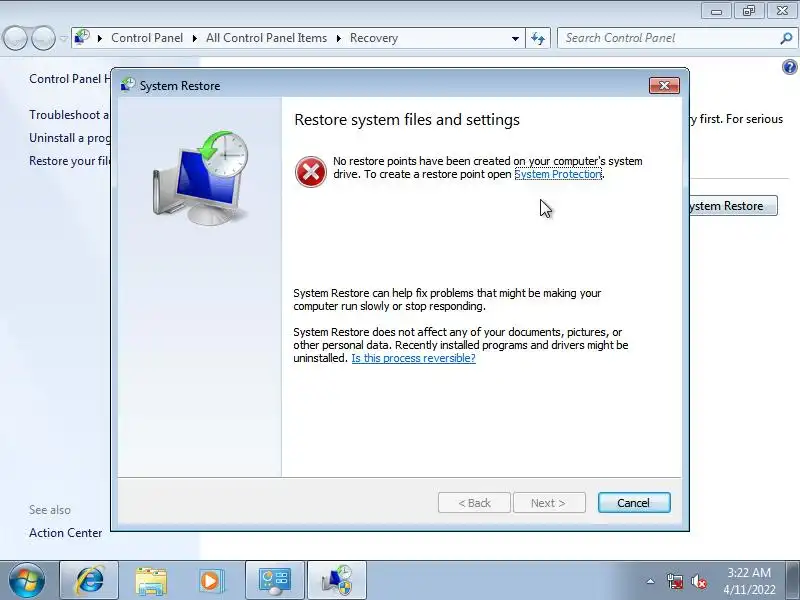Image resolution: width=800 pixels, height=600 pixels.
Task: Click 'Restore system files and settings' heading
Action: [407, 119]
